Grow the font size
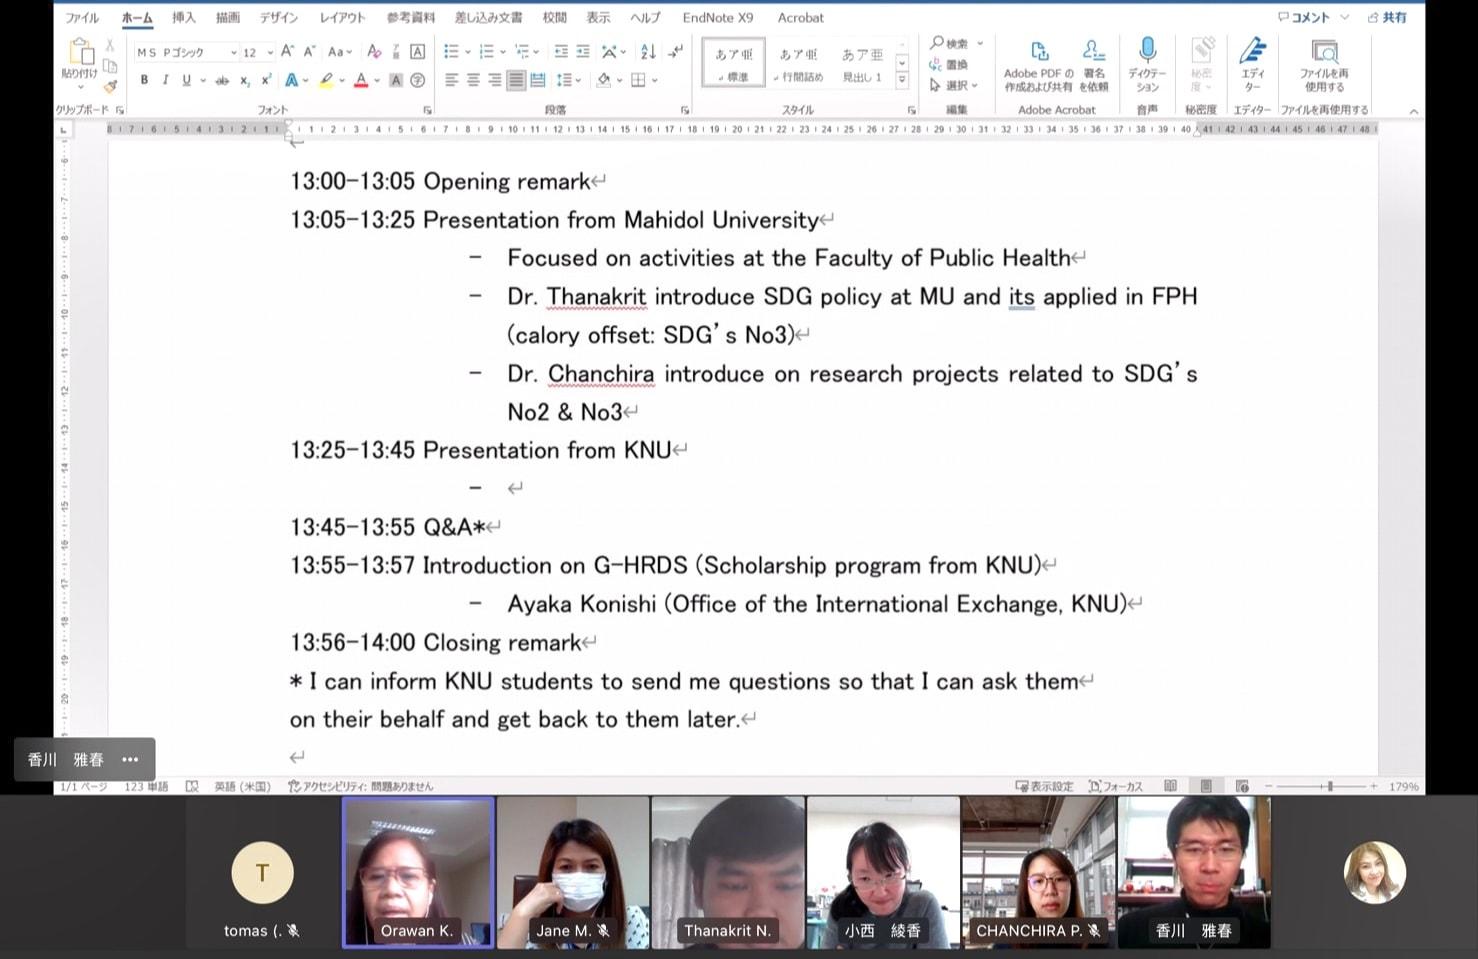This screenshot has width=1478, height=959. 288,51
